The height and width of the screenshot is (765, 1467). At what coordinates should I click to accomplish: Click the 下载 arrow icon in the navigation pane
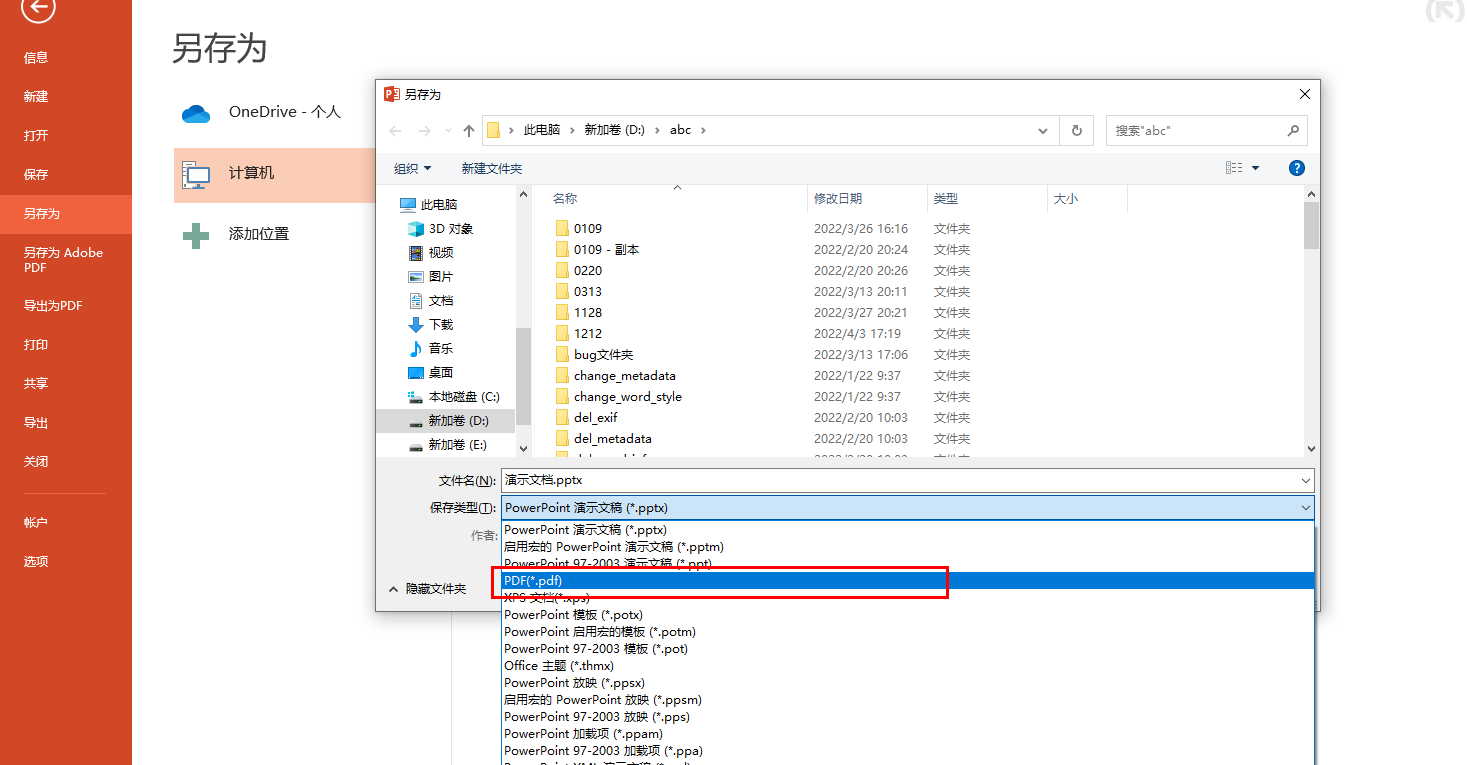point(416,325)
